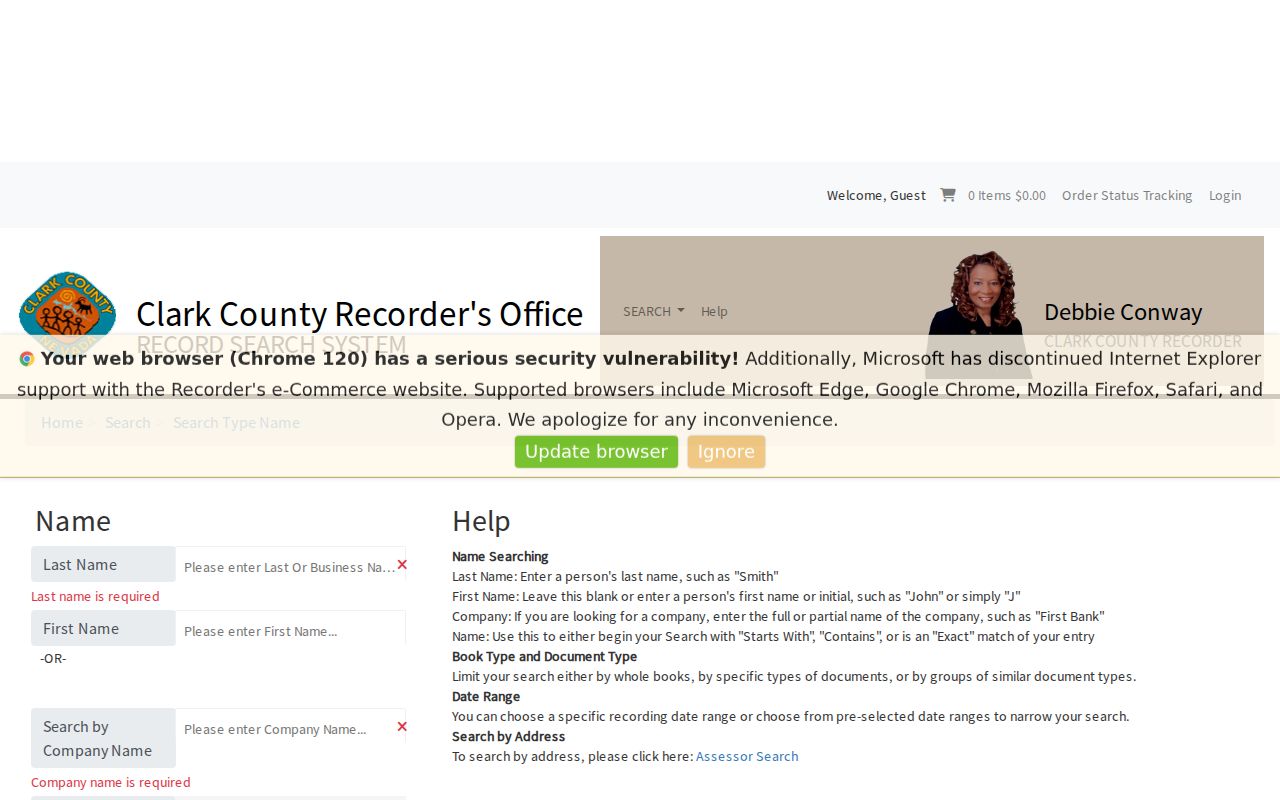1280x800 pixels.
Task: Click the Clark County Recorder's Office title
Action: (359, 314)
